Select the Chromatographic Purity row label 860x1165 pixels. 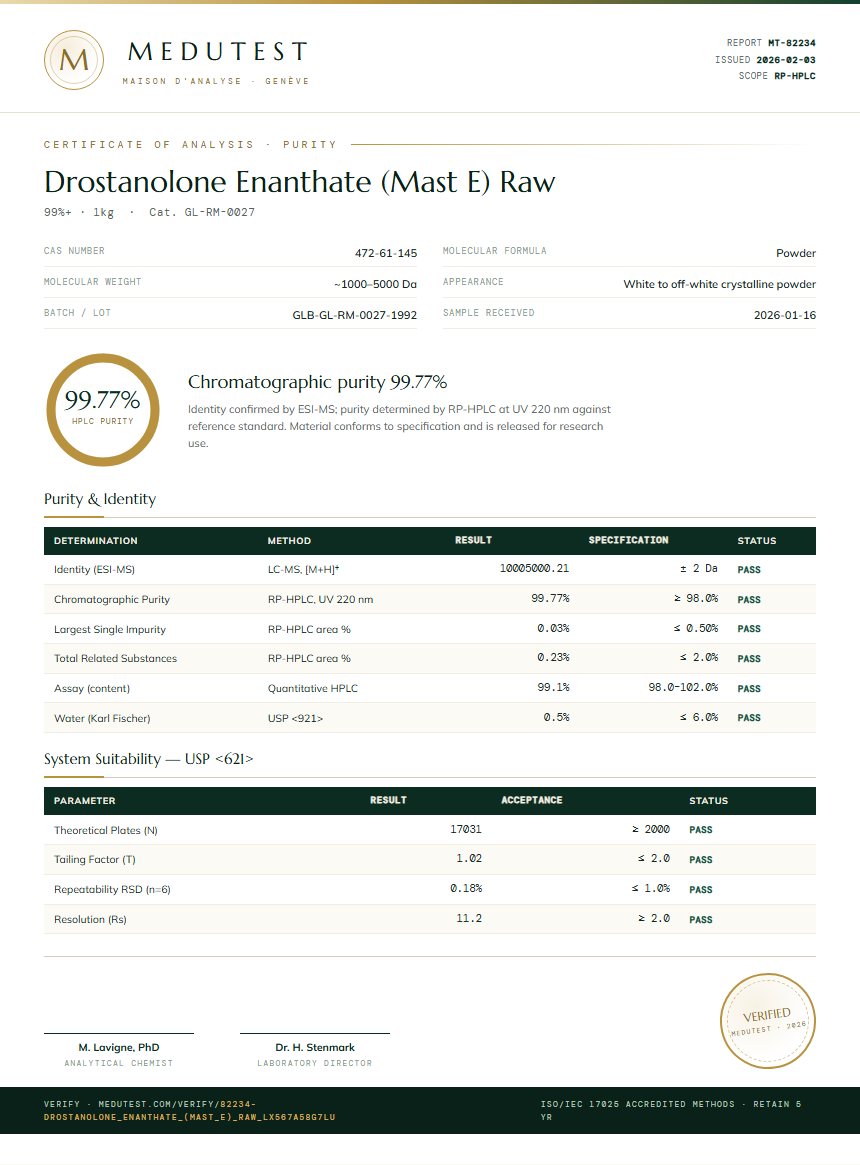(x=111, y=600)
